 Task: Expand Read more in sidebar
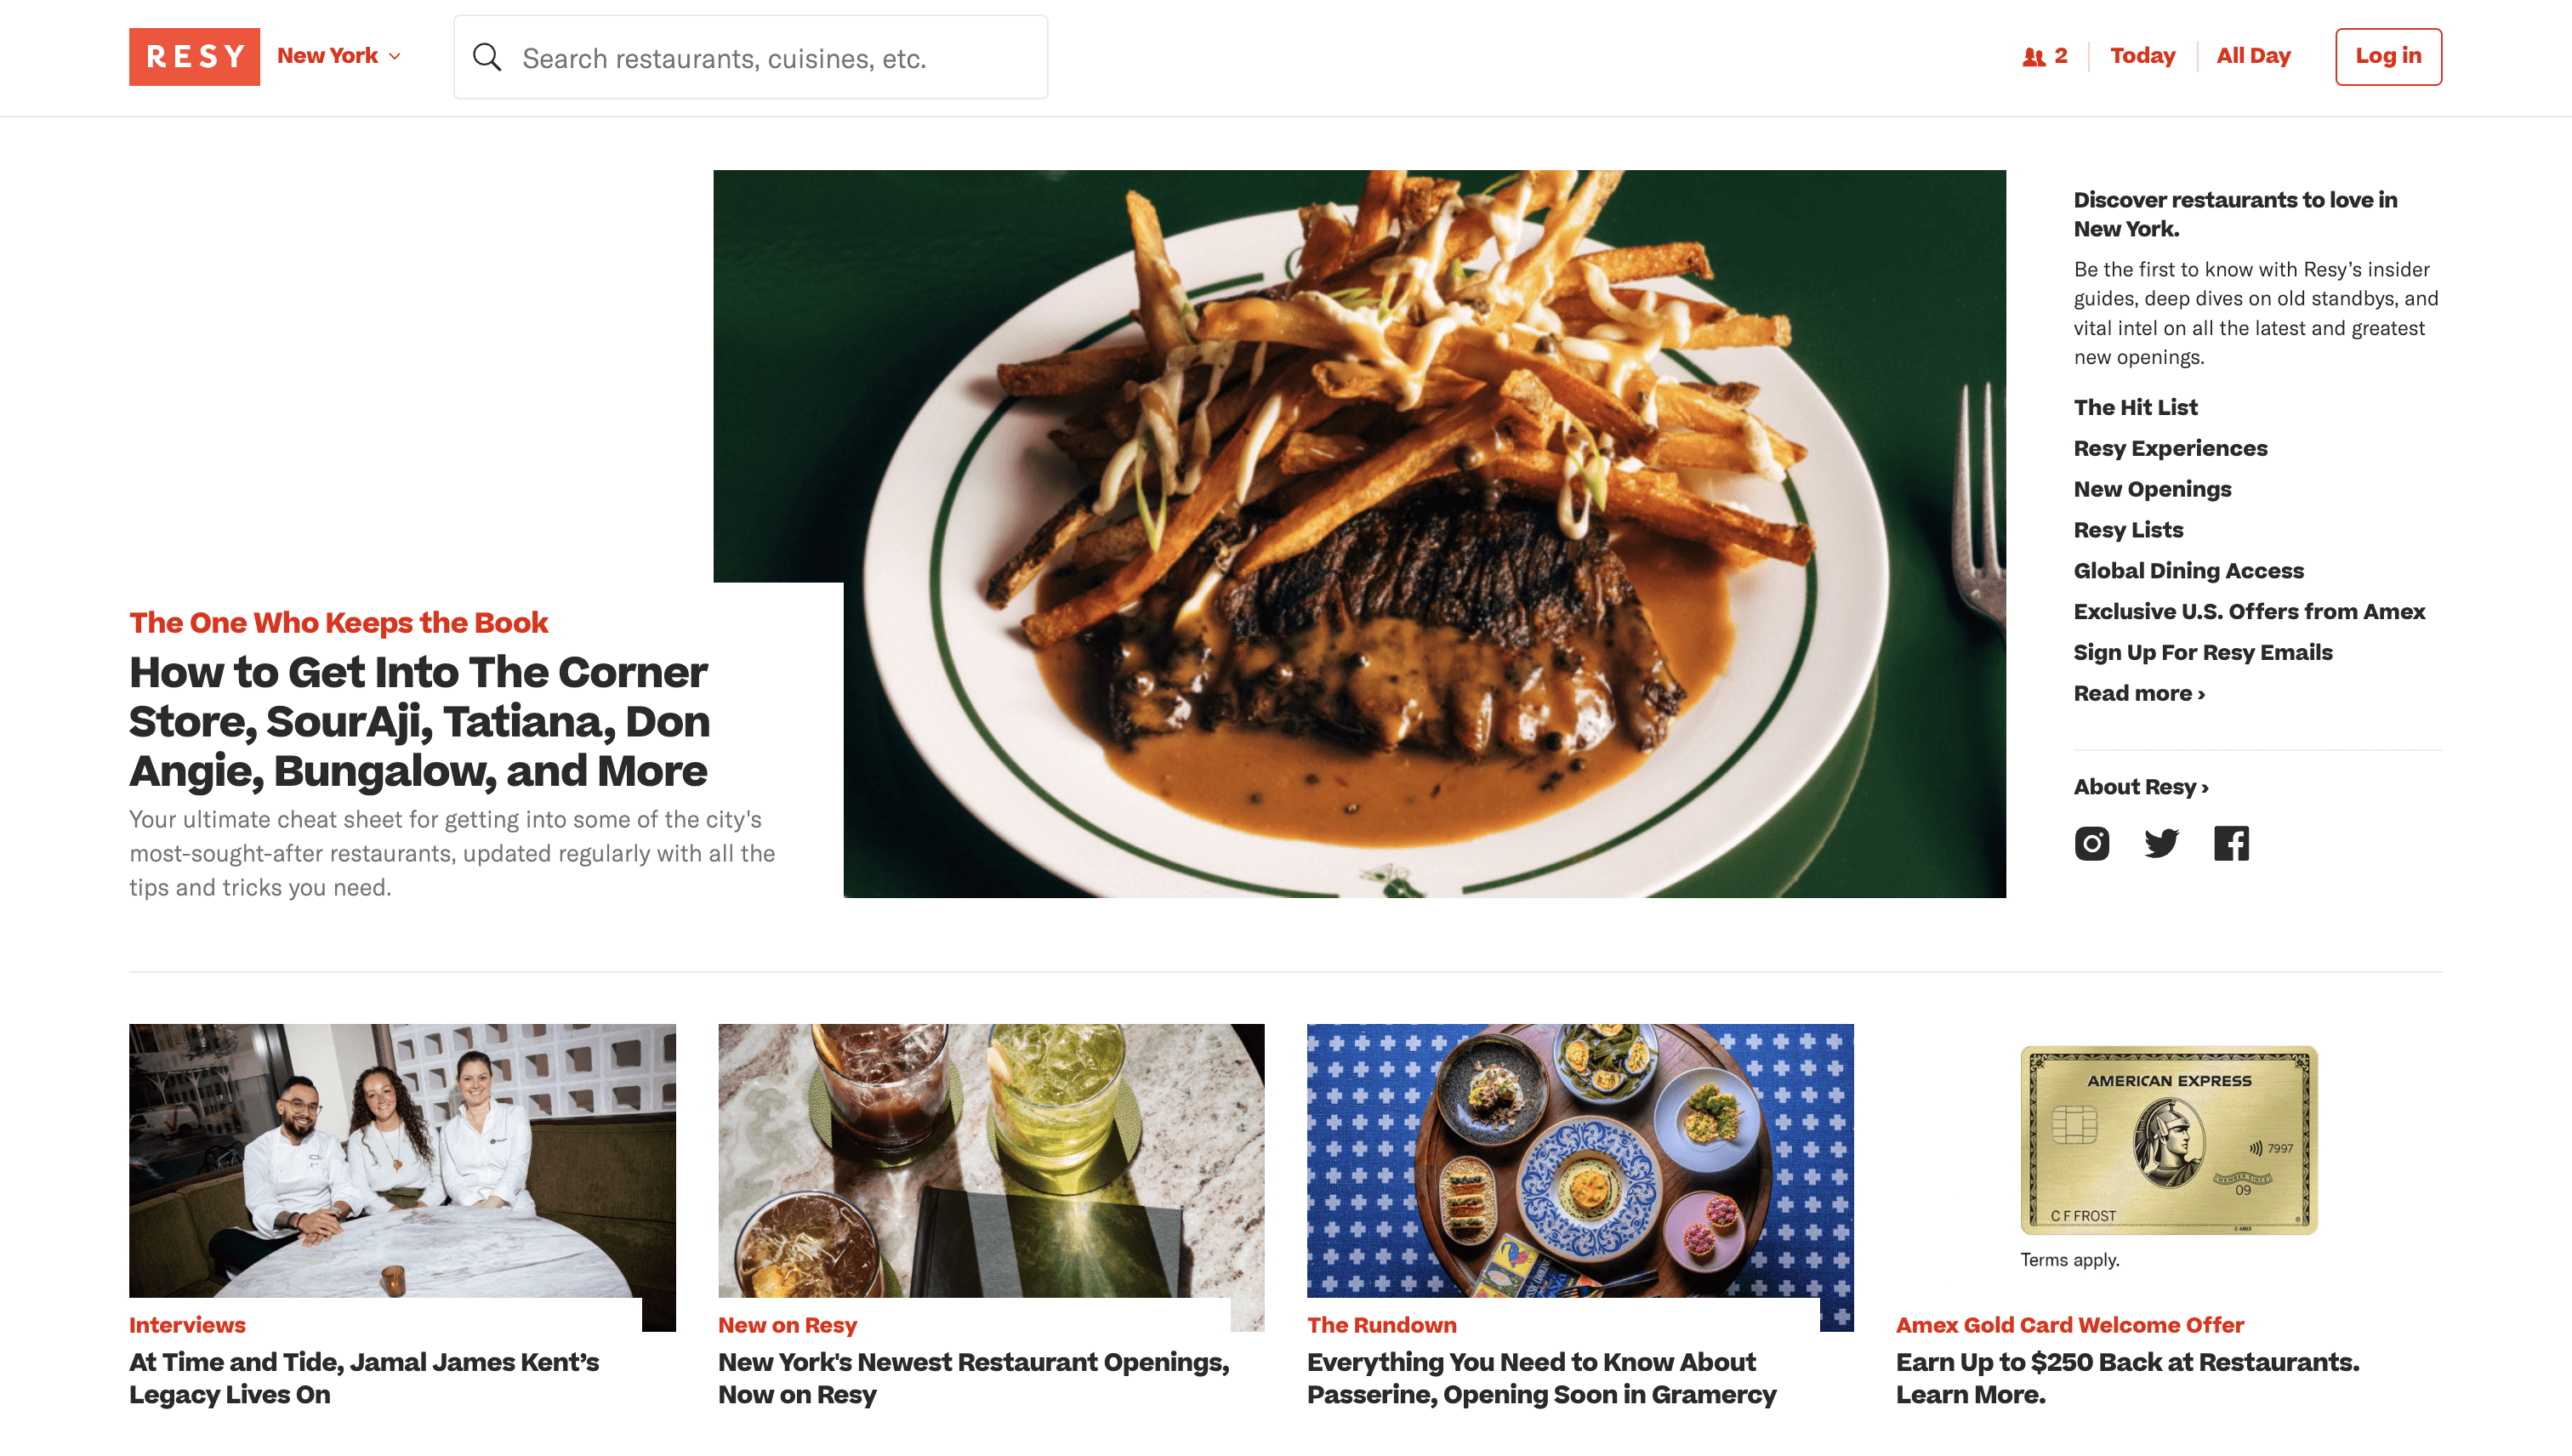pyautogui.click(x=2139, y=693)
